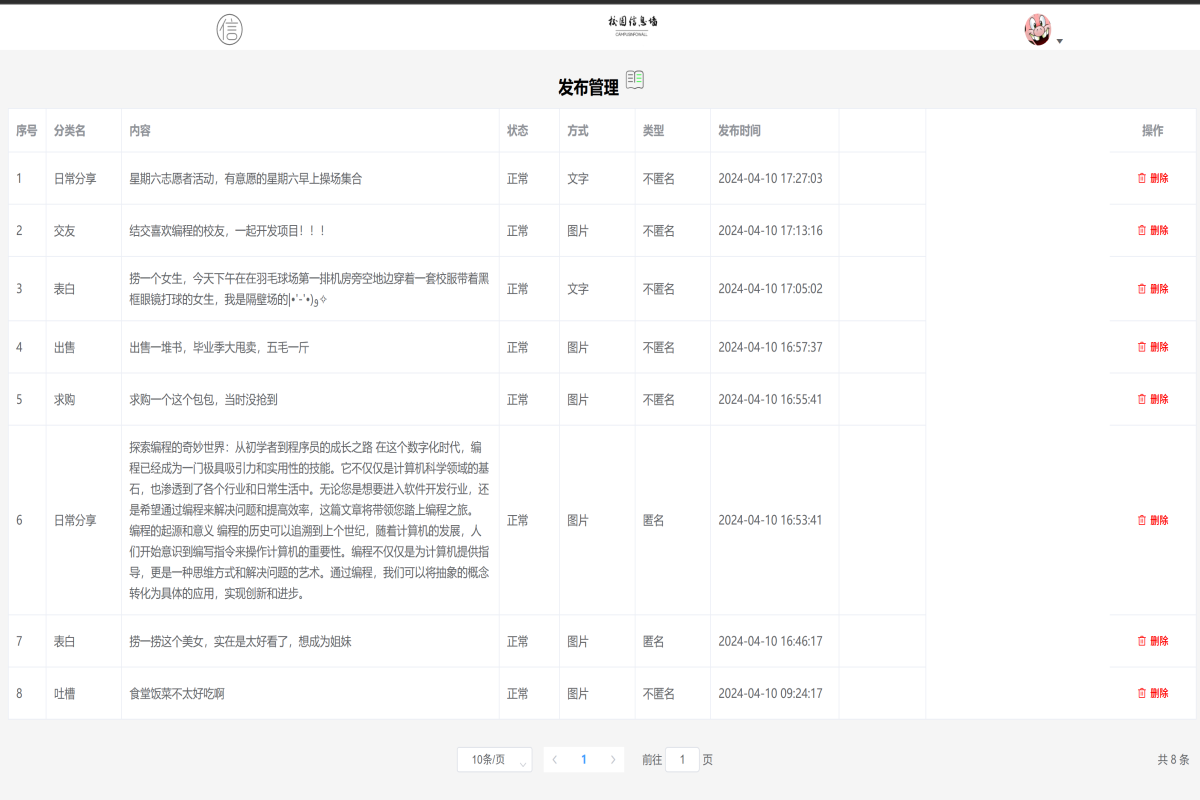Click the 分类名 column header
This screenshot has height=800, width=1200.
70,131
